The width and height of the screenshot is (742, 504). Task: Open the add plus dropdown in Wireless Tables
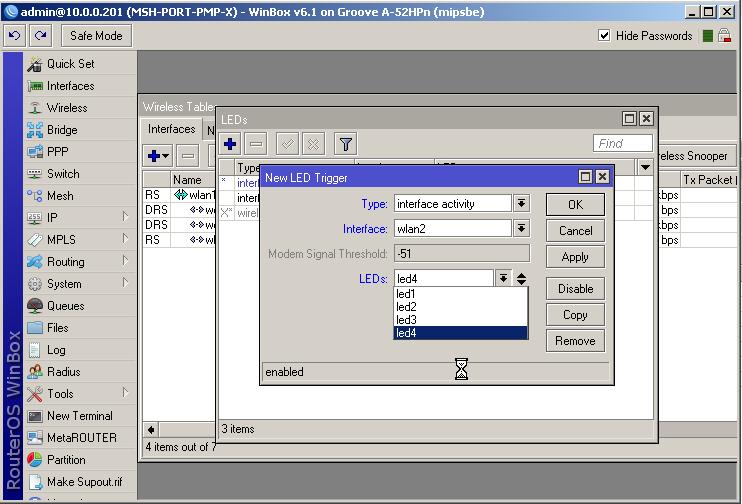158,156
